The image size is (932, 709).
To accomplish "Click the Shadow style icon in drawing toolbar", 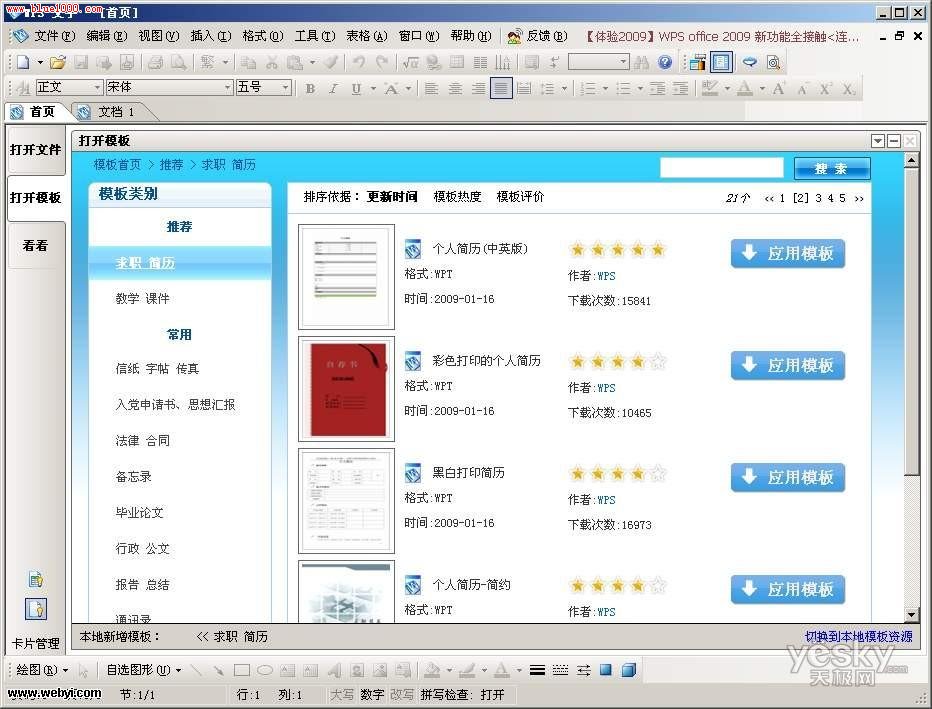I will pyautogui.click(x=606, y=670).
